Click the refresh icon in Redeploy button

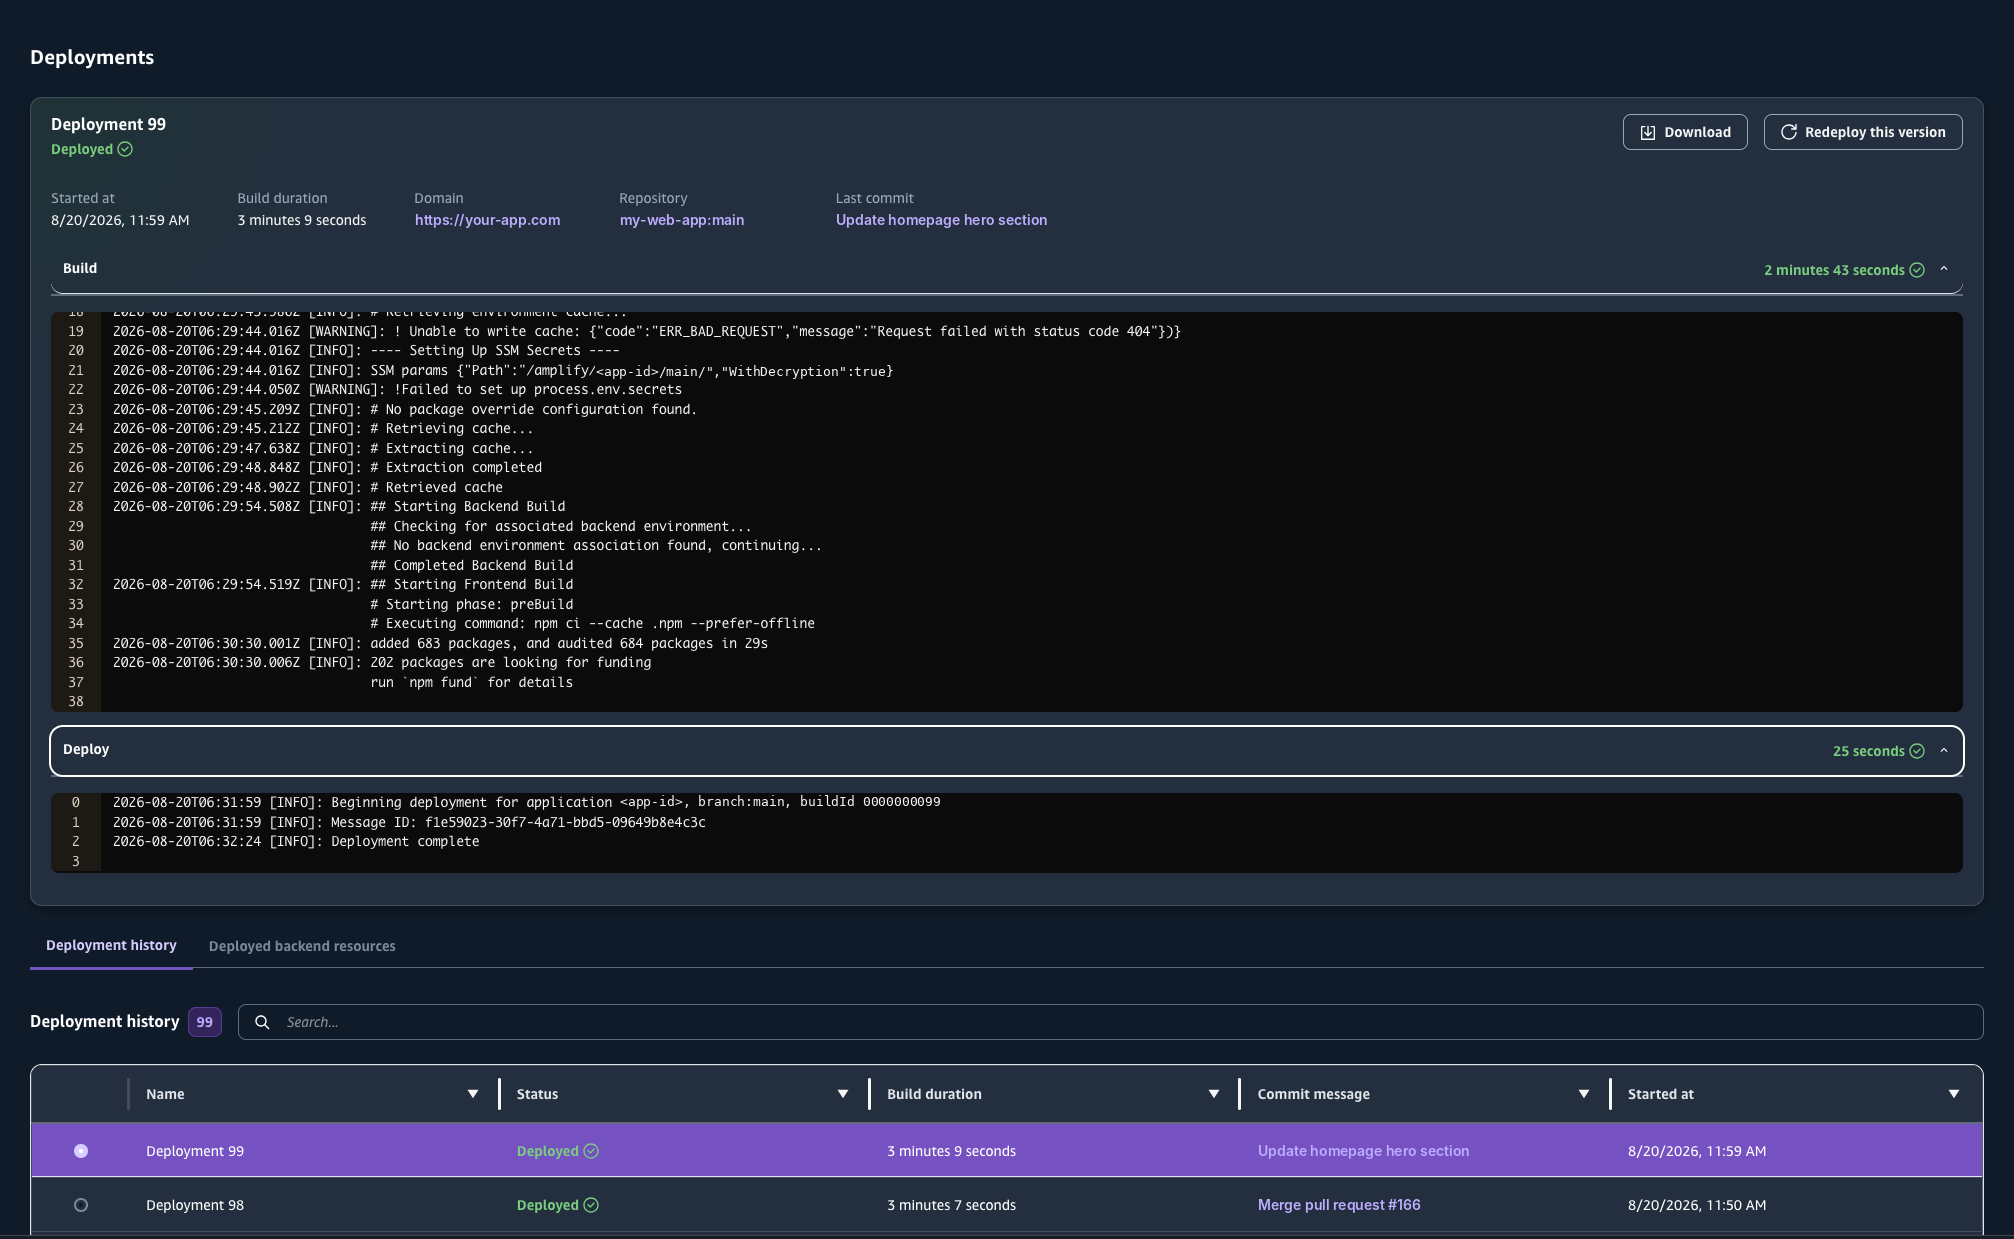point(1789,132)
